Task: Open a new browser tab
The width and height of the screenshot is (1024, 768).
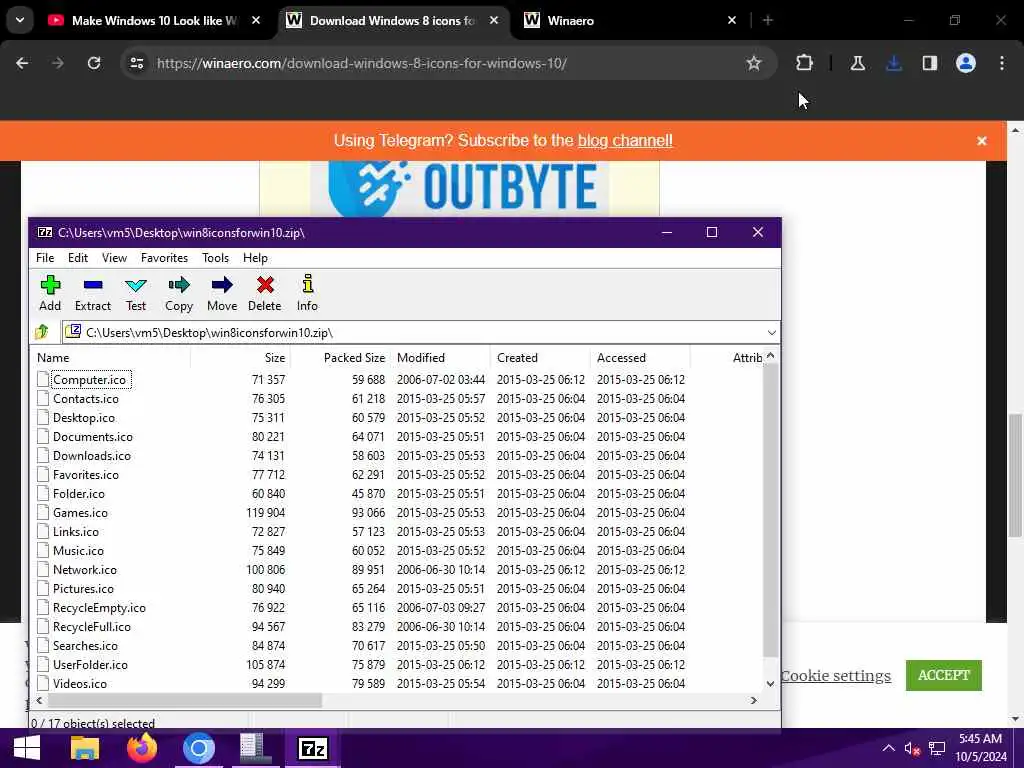Action: (768, 21)
